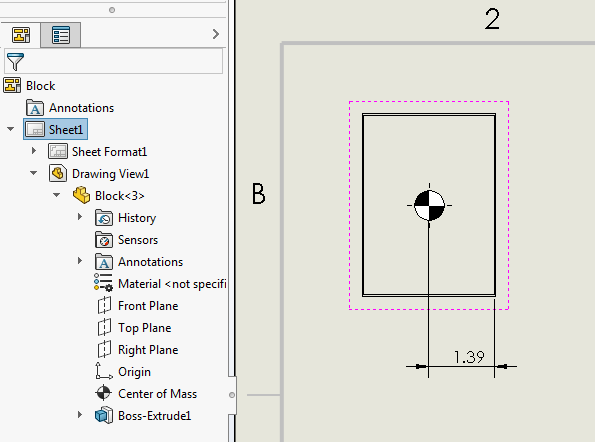The width and height of the screenshot is (595, 442).
Task: Click the Center of Mass tree icon
Action: (103, 393)
